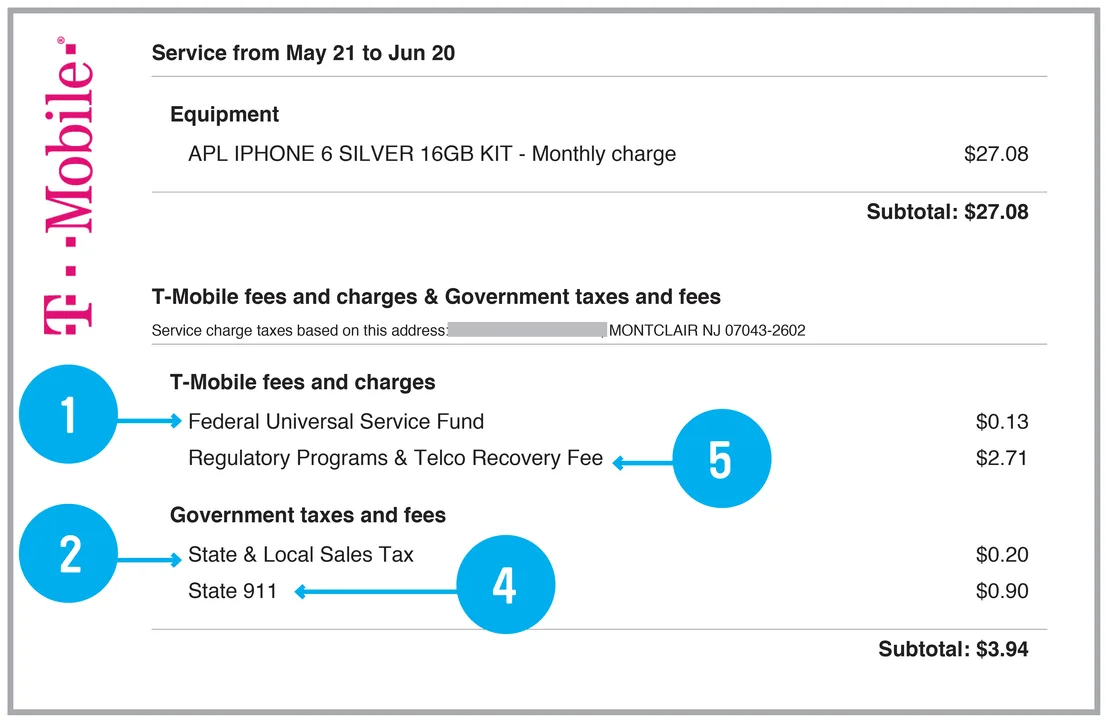Click the blue circle numbered 4
The height and width of the screenshot is (720, 1119).
[x=505, y=584]
